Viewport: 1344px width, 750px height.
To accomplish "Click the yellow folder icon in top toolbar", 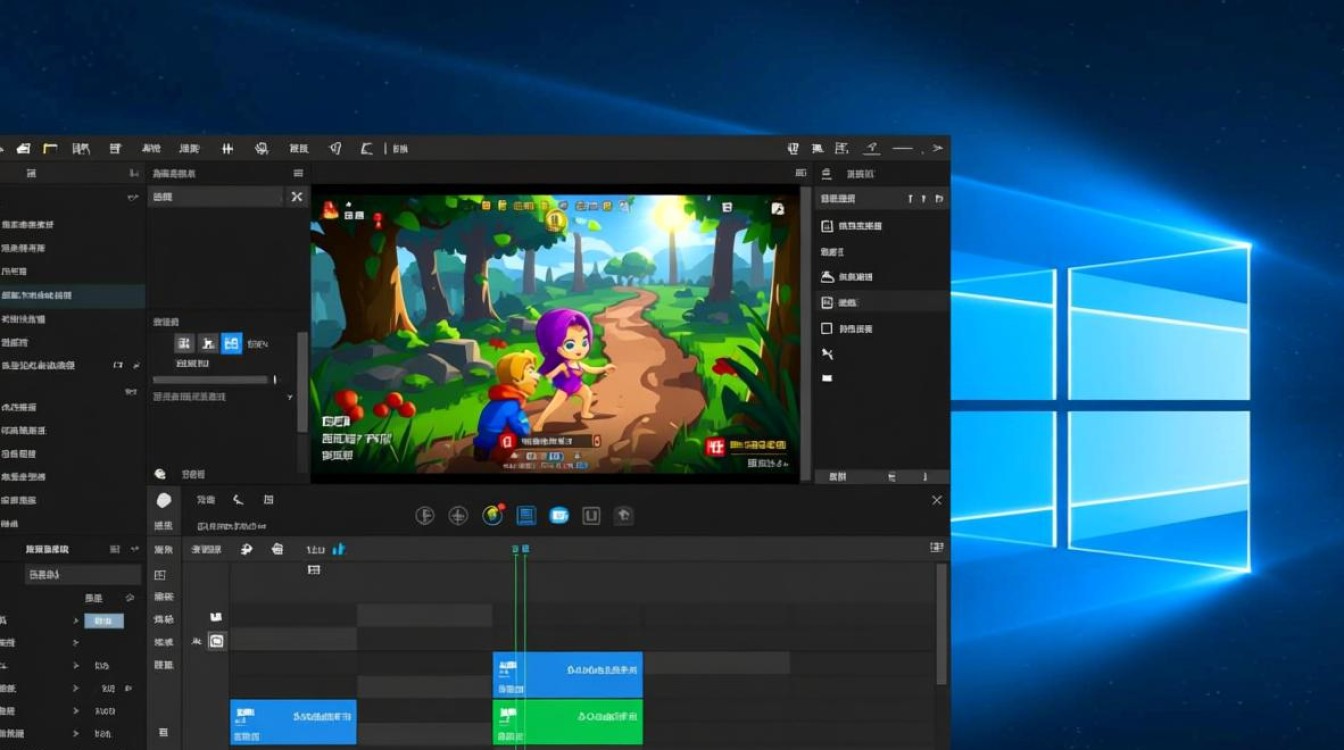I will click(49, 148).
